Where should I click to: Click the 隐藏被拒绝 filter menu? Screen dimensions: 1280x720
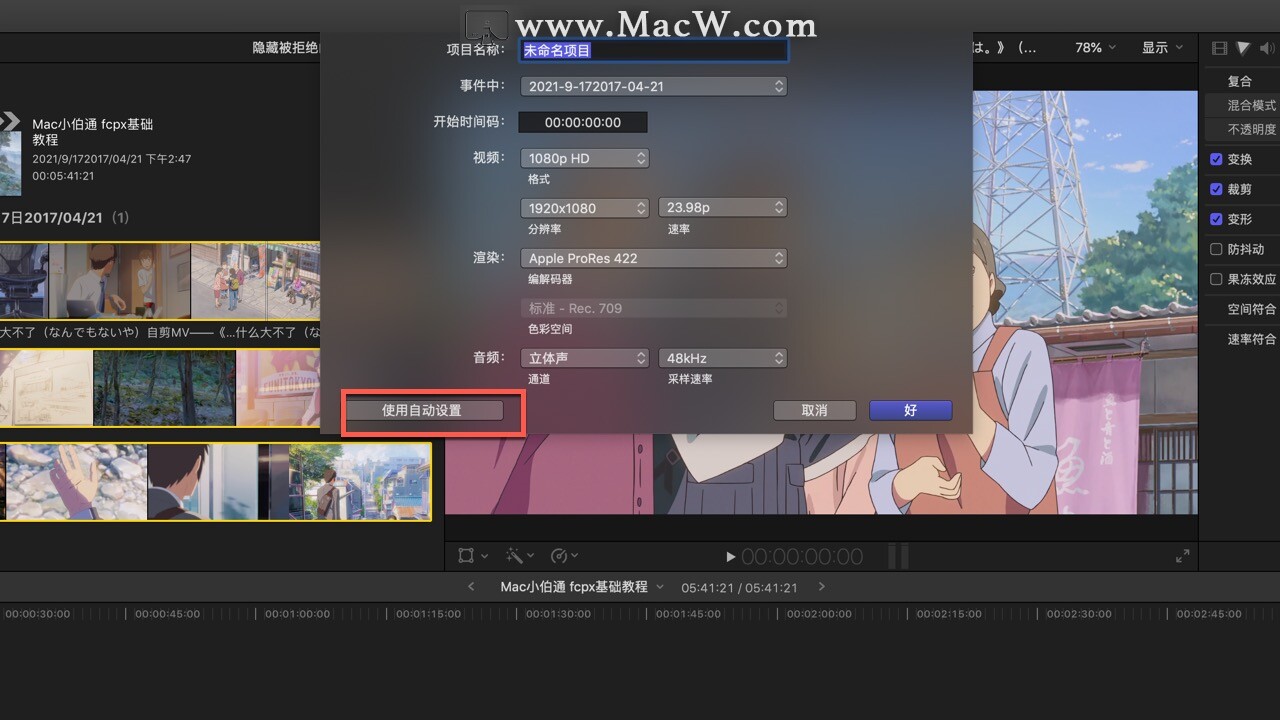coord(286,48)
